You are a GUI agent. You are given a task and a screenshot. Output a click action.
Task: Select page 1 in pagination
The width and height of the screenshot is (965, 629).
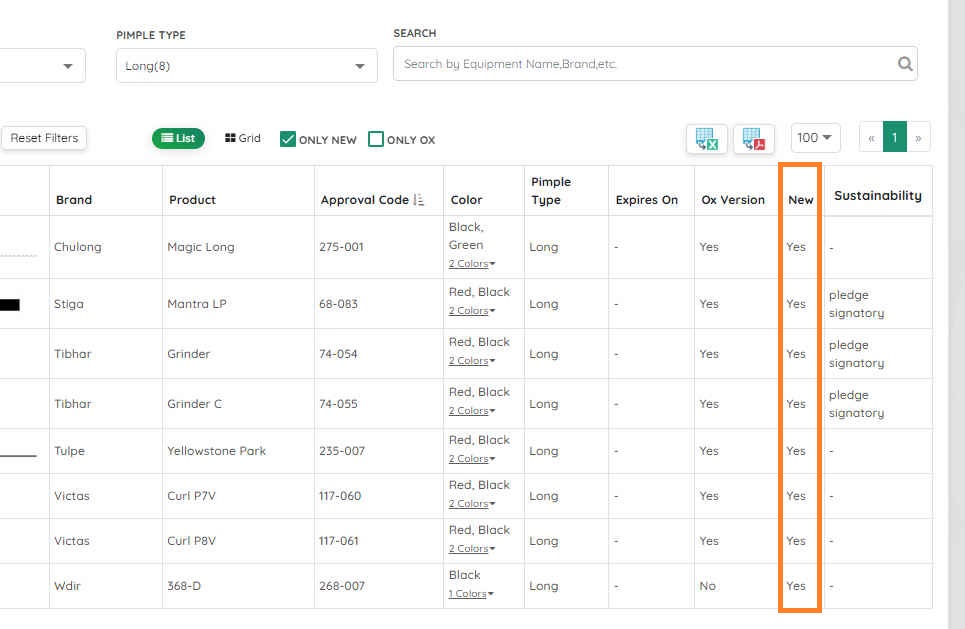(895, 138)
